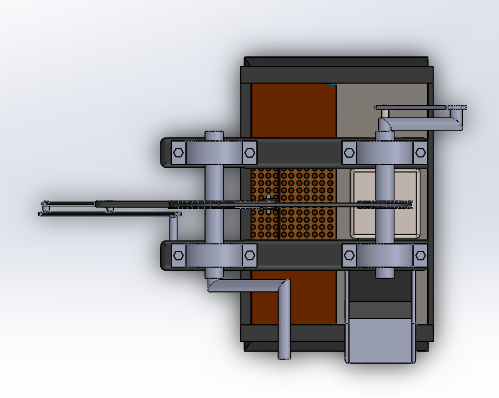Select the dark gray block above the light gray box
Screen dimensions: 499x398
tap(380, 309)
